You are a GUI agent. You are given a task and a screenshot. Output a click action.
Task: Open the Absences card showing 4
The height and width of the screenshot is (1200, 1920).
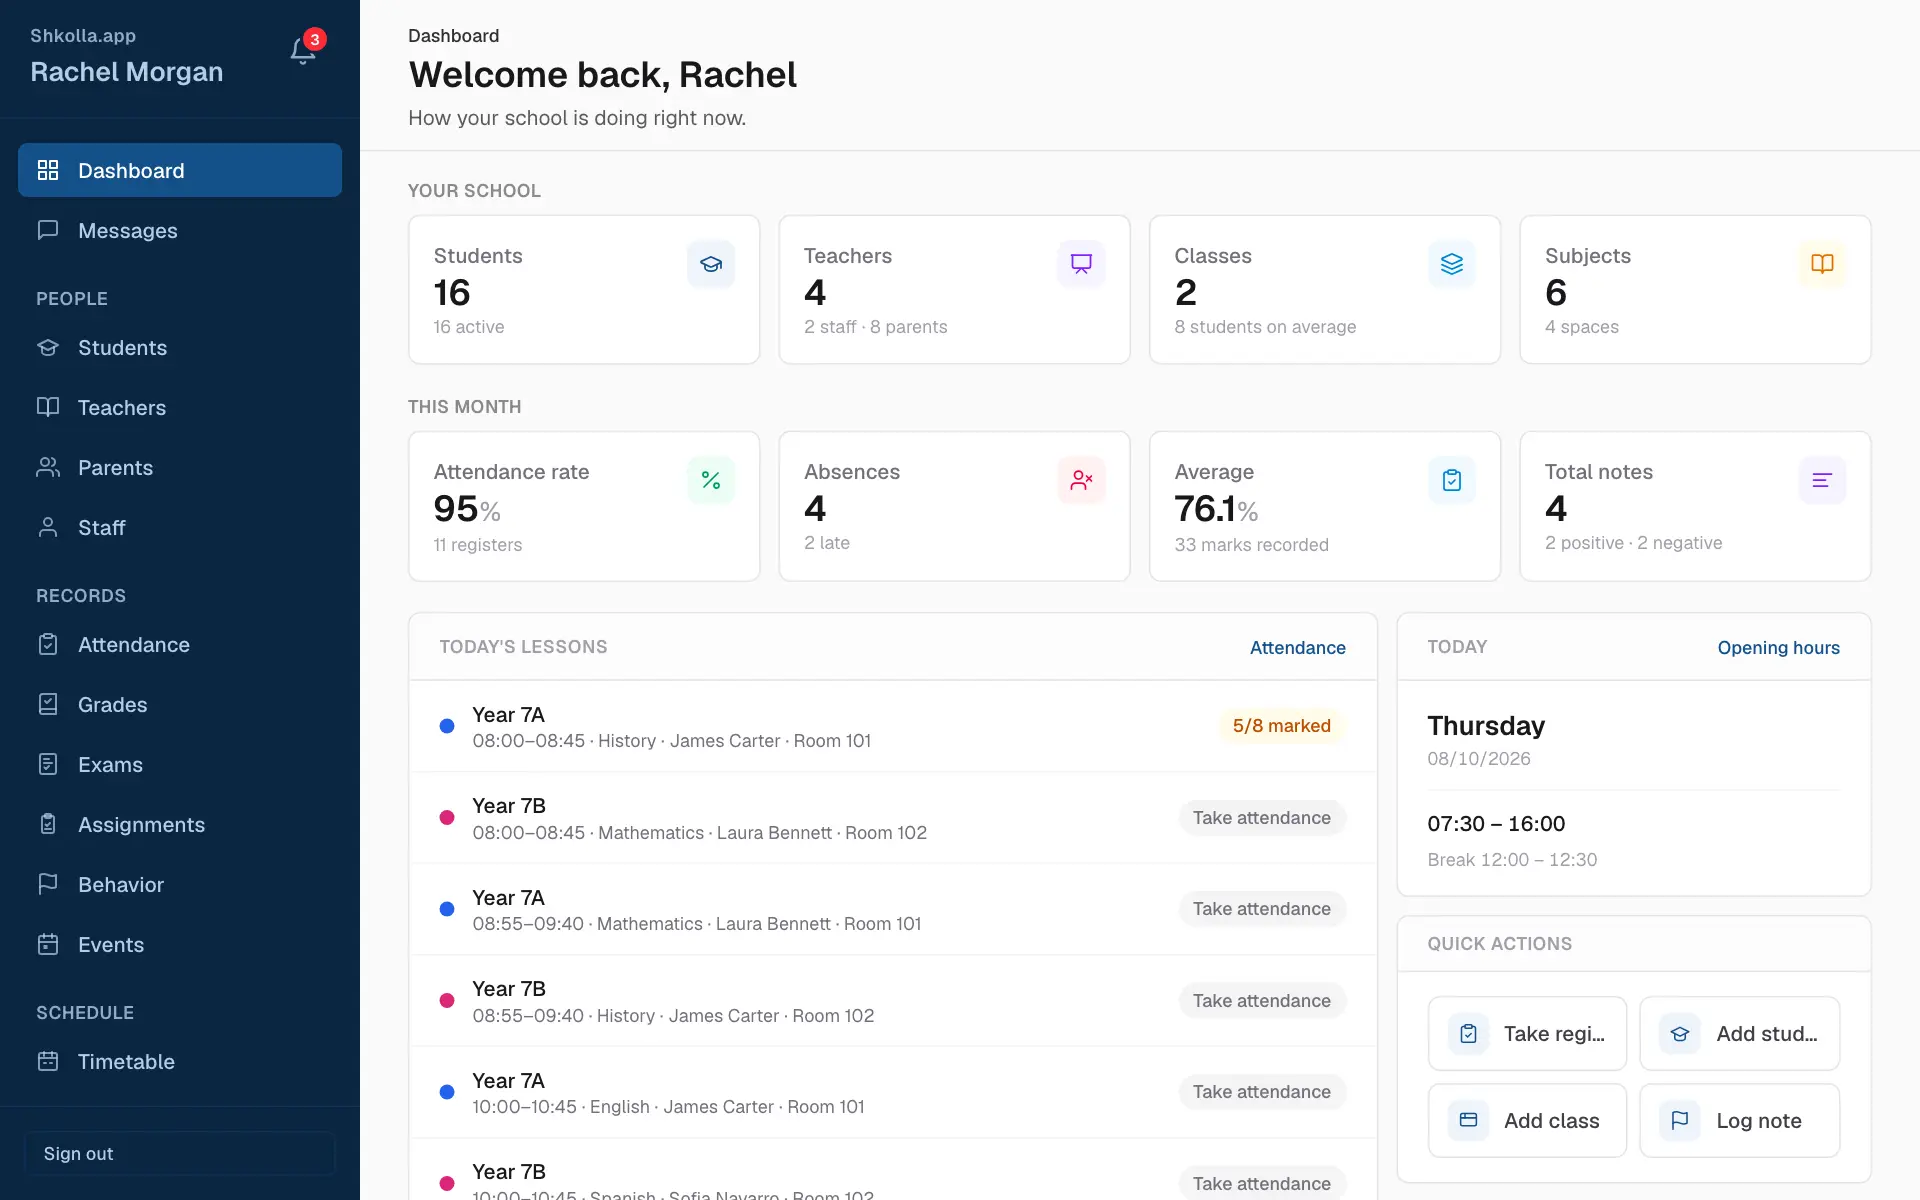click(x=954, y=506)
